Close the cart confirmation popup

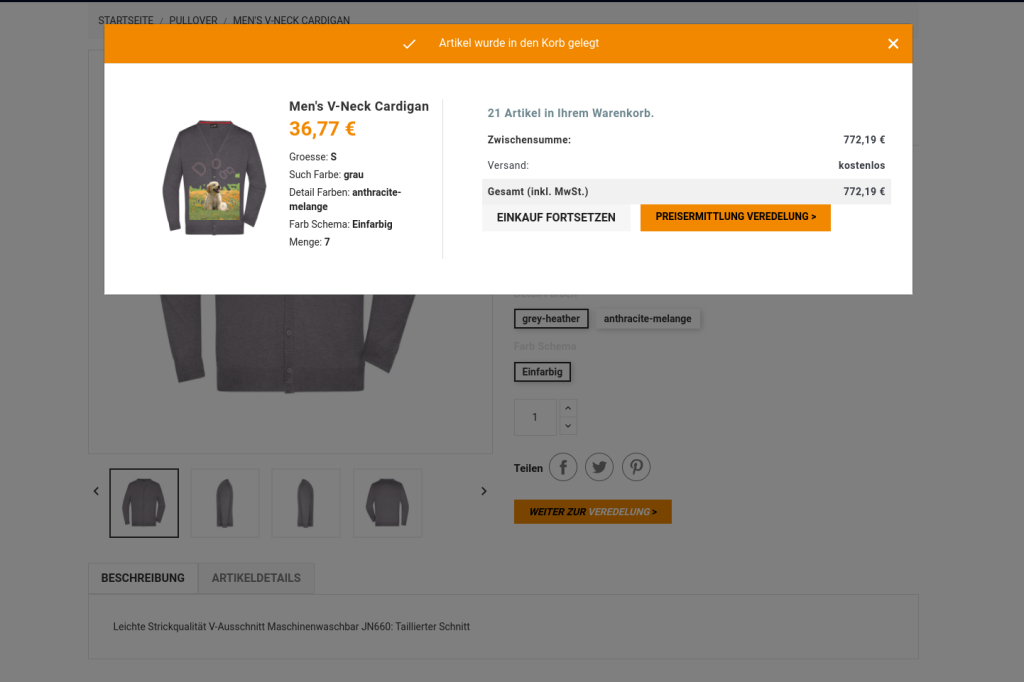(x=893, y=44)
